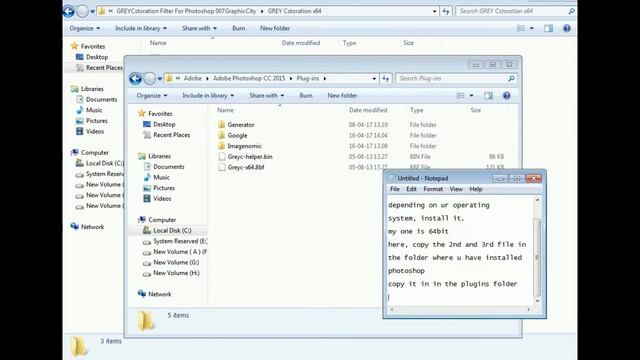This screenshot has width=640, height=360.
Task: Open Organize dropdown in GREY Cstoration window
Action: point(84,28)
